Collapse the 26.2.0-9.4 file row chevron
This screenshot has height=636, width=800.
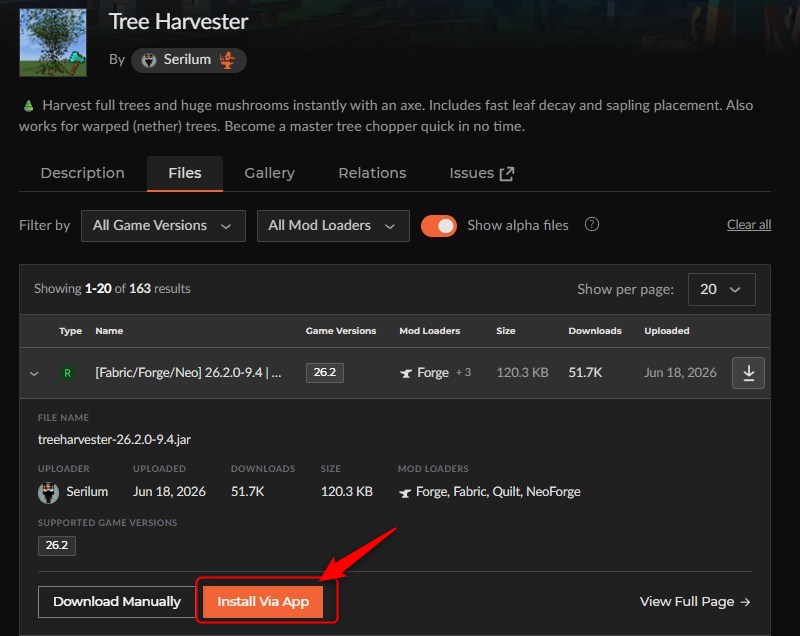pos(34,373)
